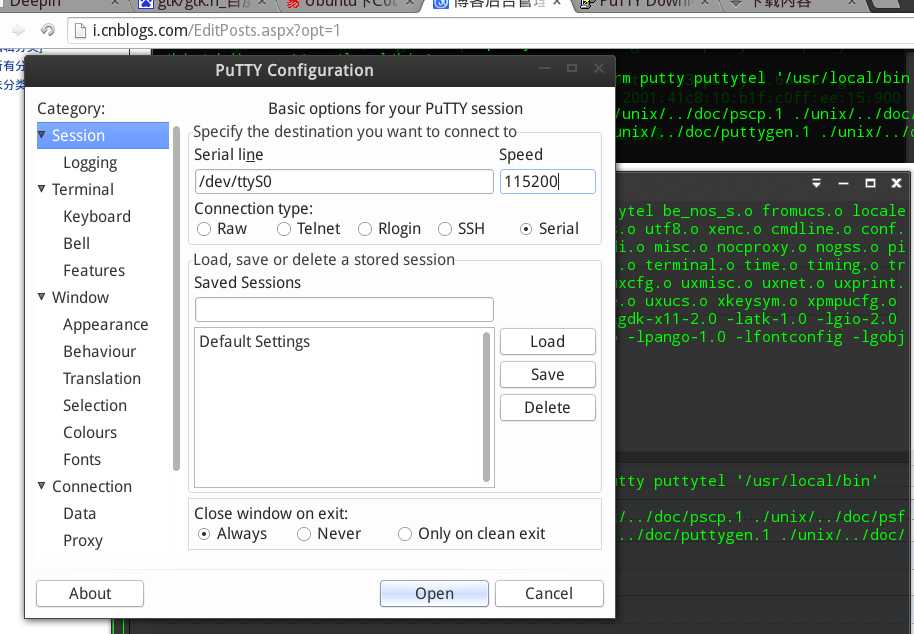Open the terminal window dropdown menu icon
Screen dimensions: 914x634
click(x=816, y=183)
